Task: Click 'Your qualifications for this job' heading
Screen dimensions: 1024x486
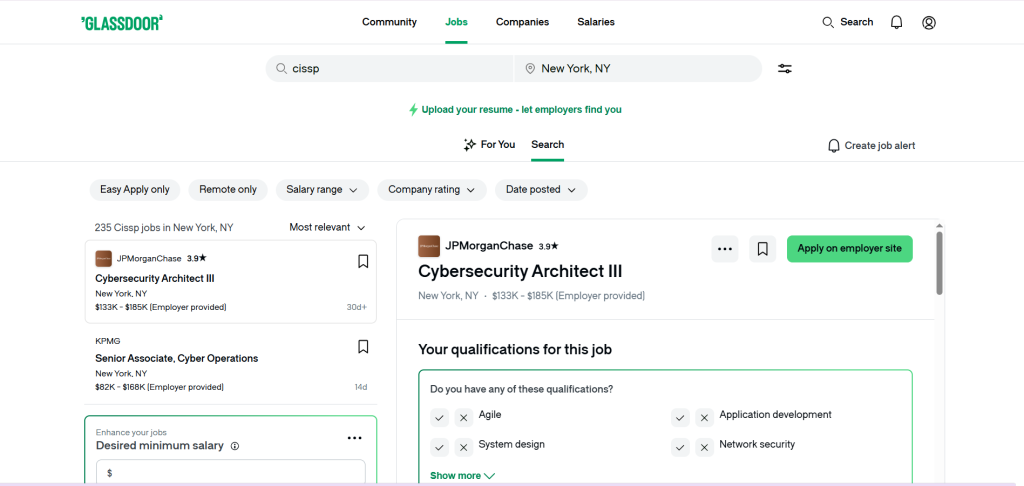Action: click(x=515, y=349)
